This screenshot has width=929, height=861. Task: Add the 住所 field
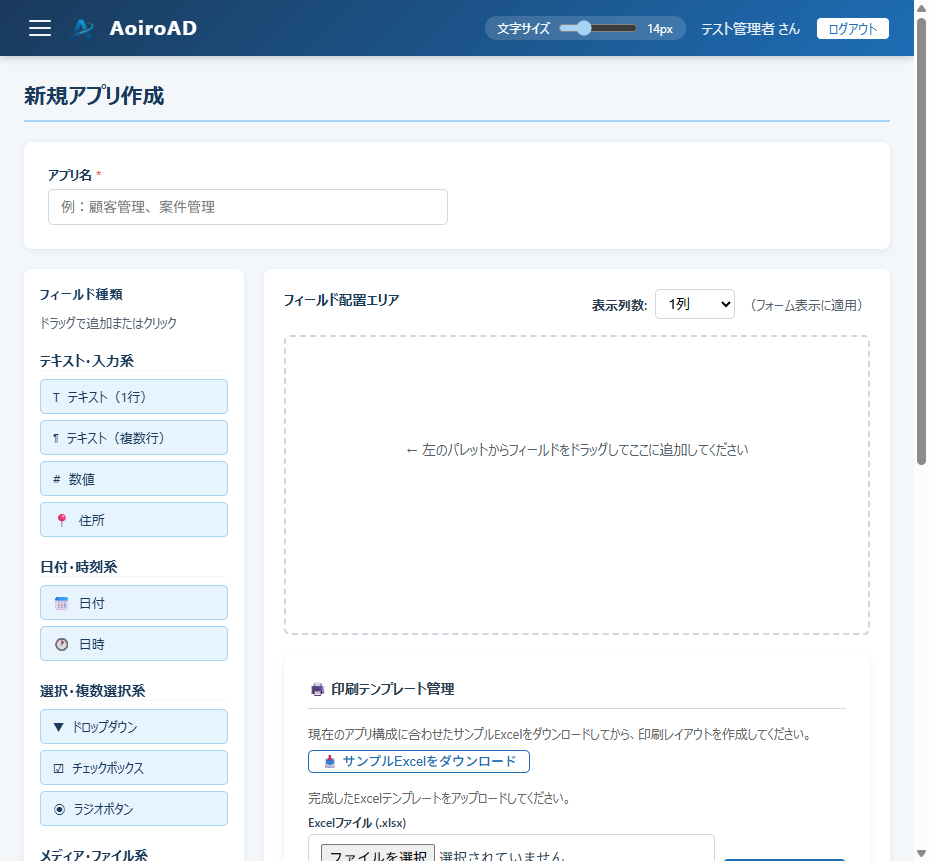click(134, 520)
